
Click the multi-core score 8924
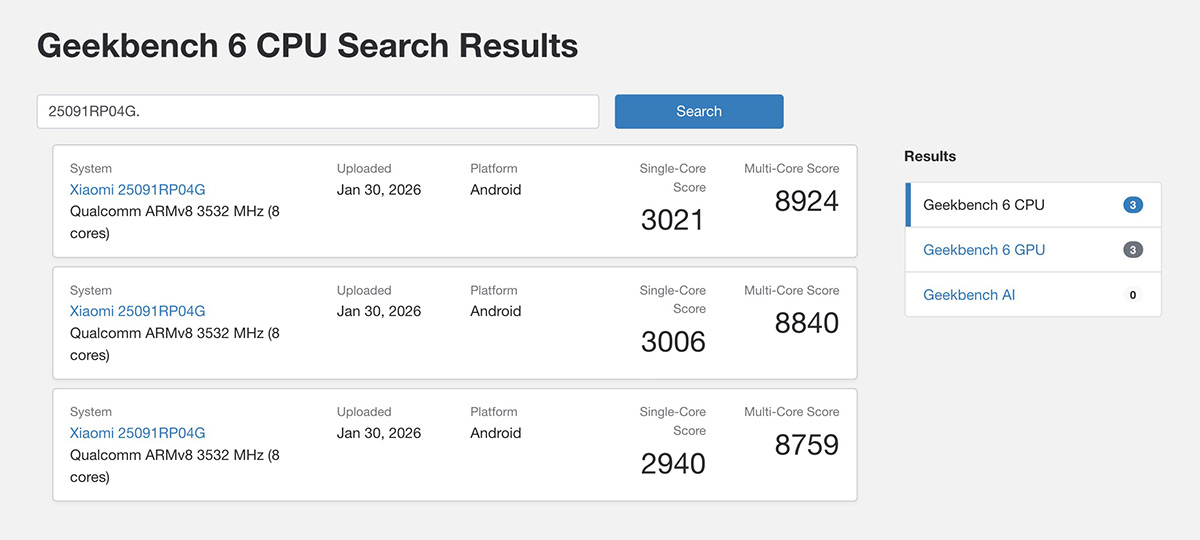806,201
